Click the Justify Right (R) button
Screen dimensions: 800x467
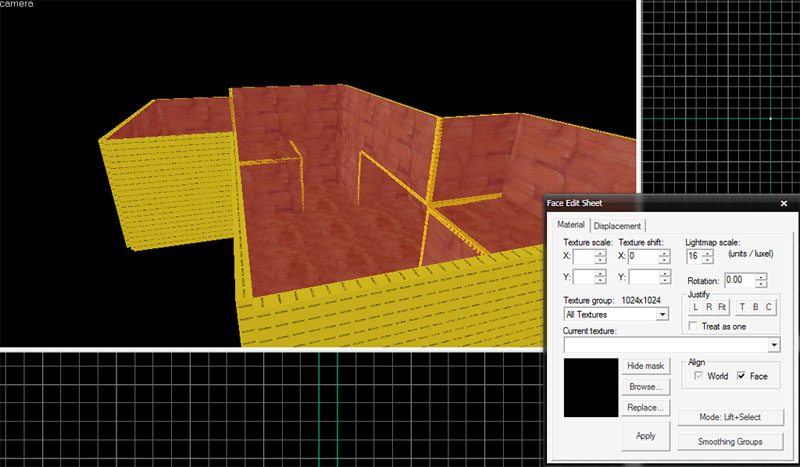click(708, 307)
